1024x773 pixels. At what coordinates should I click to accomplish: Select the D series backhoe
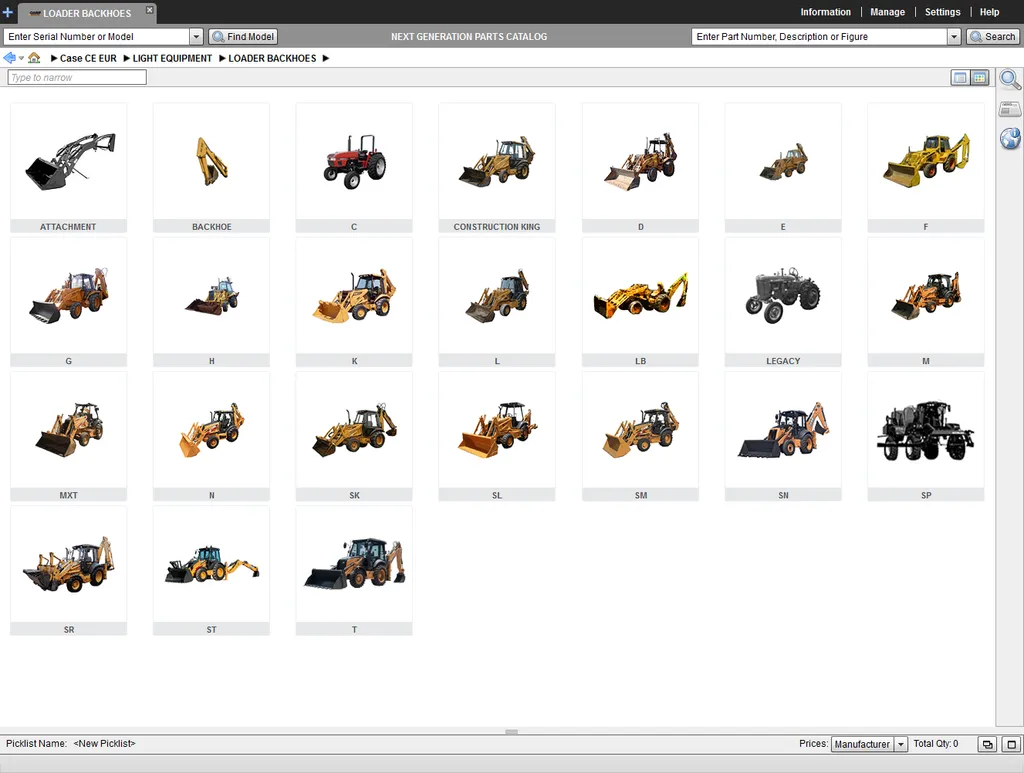pyautogui.click(x=640, y=168)
